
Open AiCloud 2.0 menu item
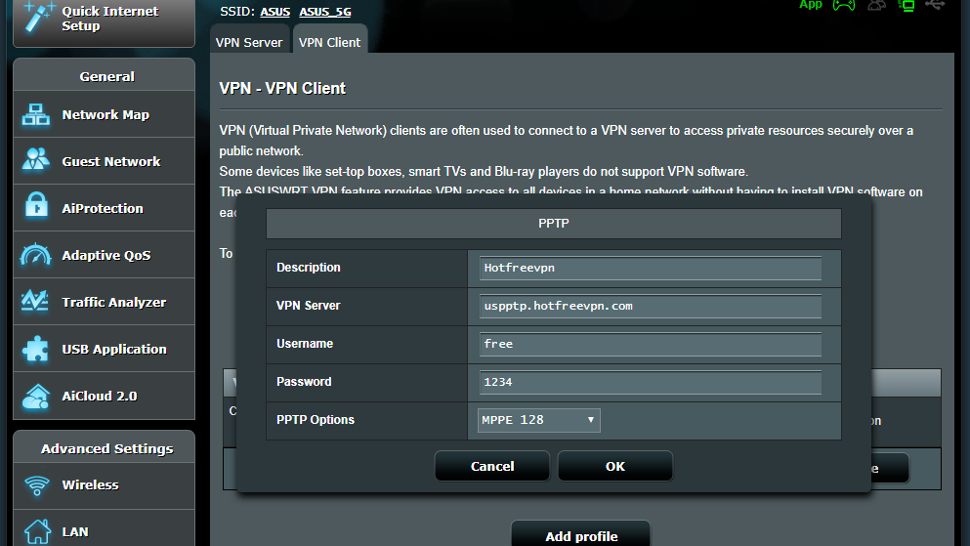[104, 396]
